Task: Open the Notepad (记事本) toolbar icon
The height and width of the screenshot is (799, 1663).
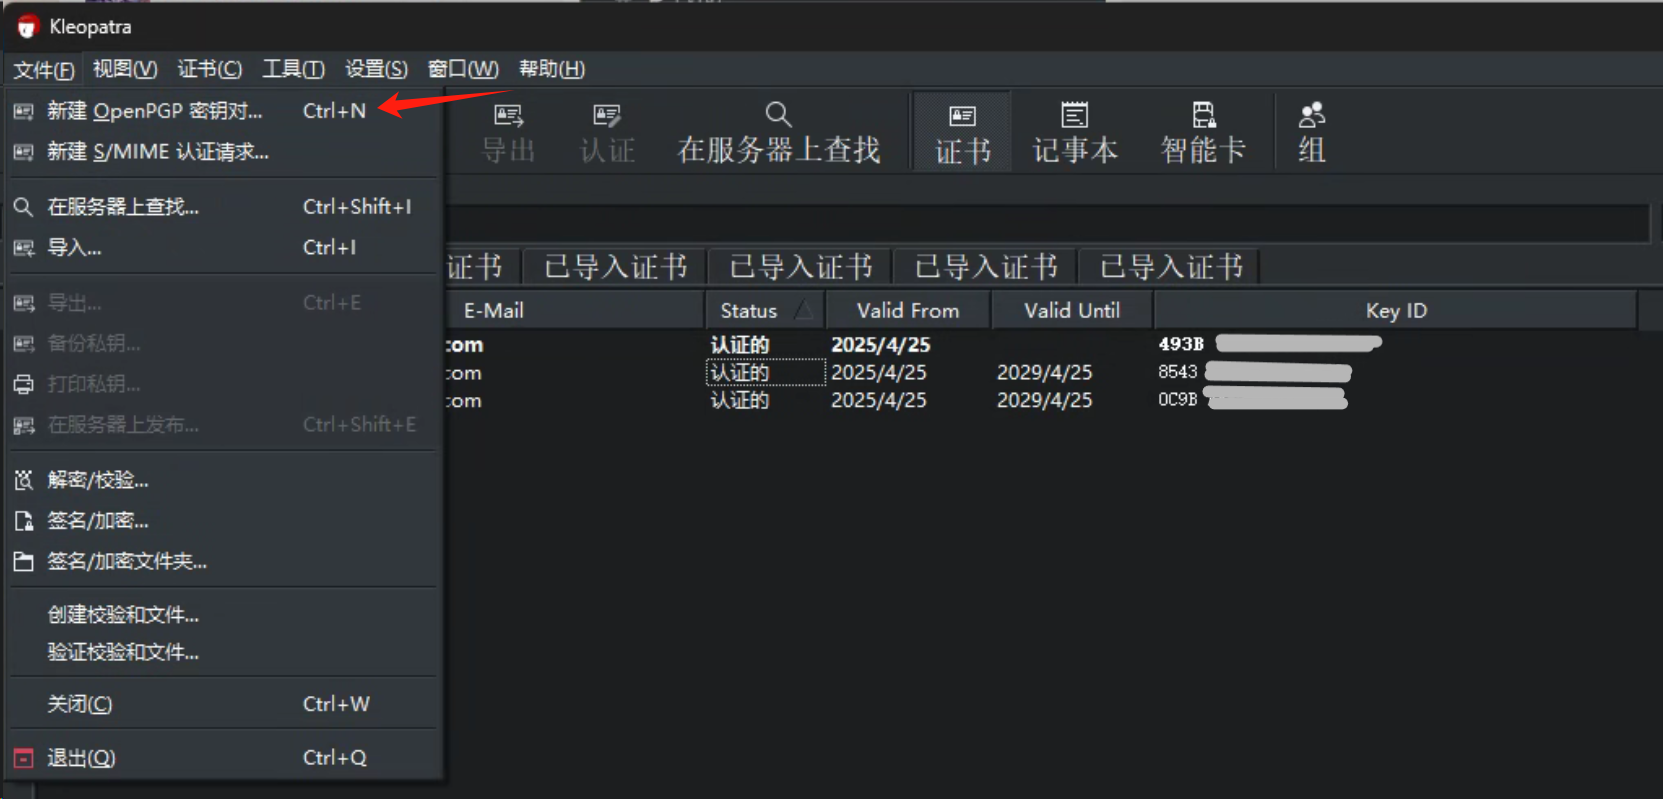Action: click(1075, 132)
